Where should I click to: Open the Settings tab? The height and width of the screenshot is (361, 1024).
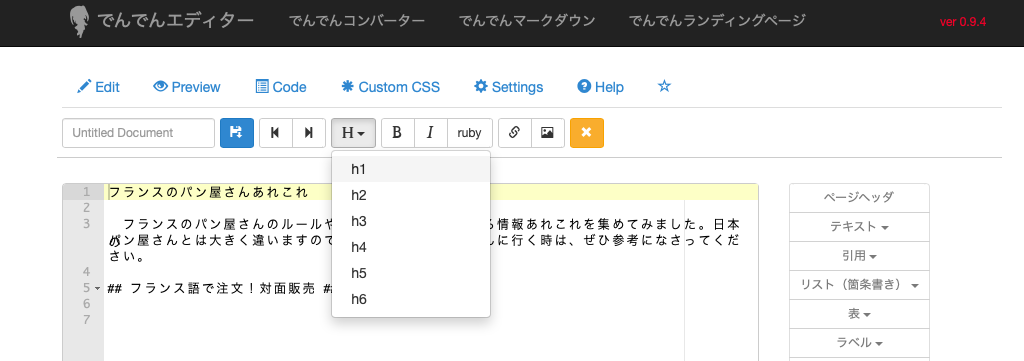pyautogui.click(x=509, y=87)
